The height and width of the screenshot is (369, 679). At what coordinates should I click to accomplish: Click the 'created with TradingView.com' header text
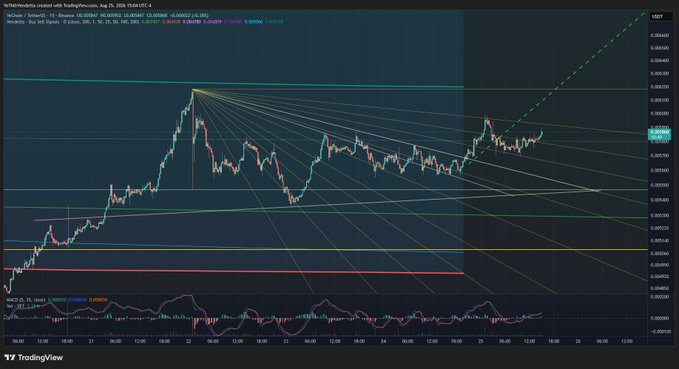click(68, 6)
